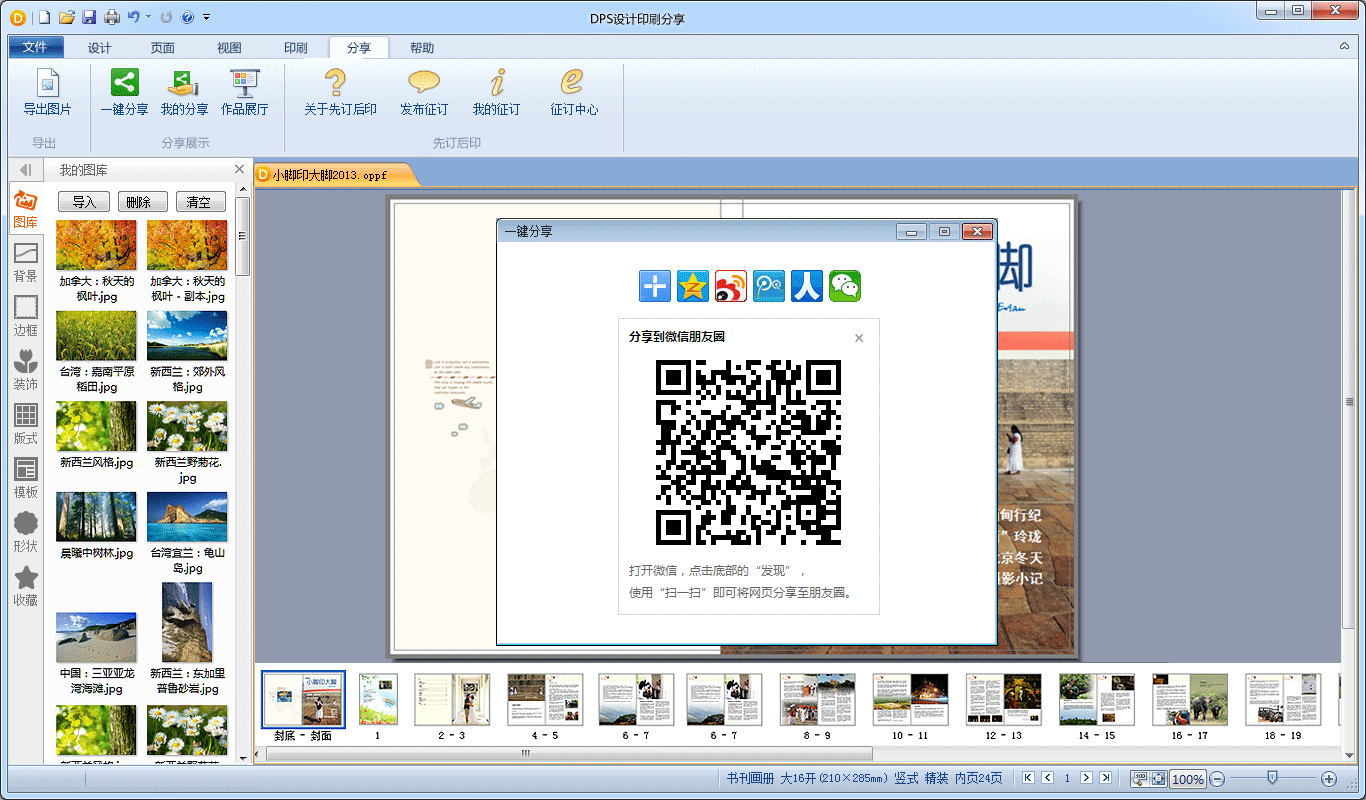Screen dimensions: 1366x800
Task: Click the zoom slider handle
Action: coord(1272,777)
